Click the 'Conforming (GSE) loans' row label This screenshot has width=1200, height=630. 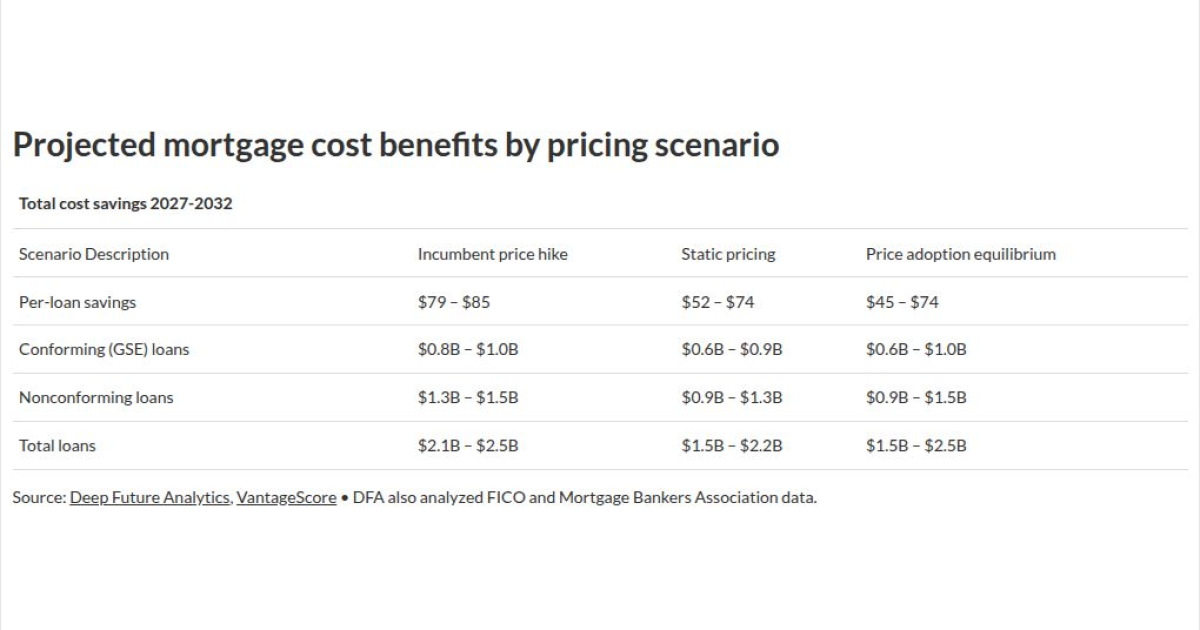(x=104, y=350)
